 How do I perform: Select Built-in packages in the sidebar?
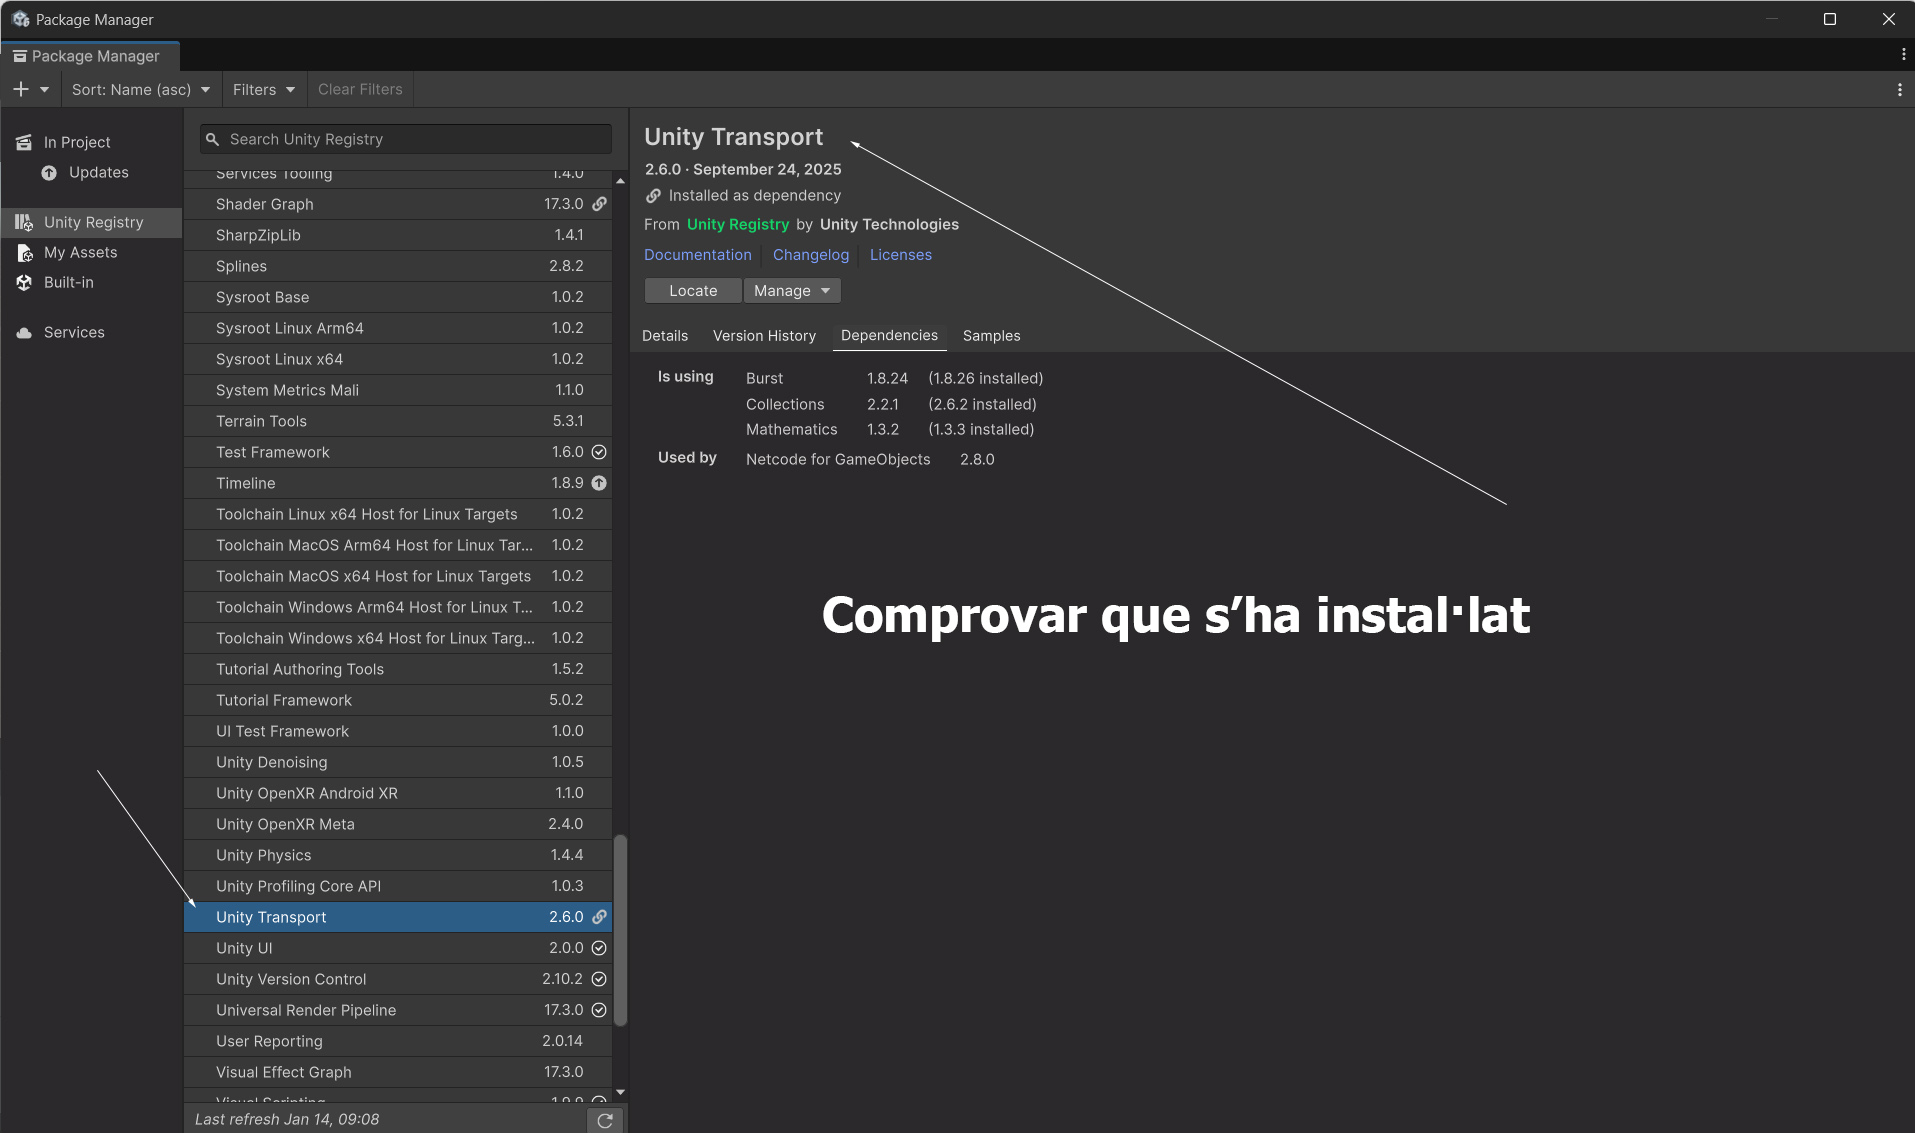tap(68, 282)
